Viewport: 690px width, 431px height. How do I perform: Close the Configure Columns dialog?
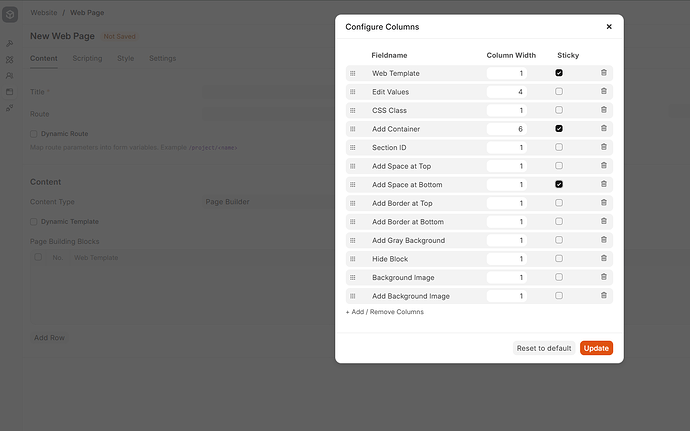[x=609, y=27]
